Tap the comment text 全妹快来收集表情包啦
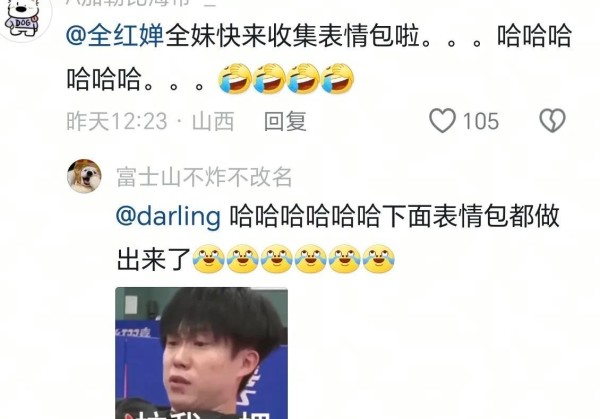 point(293,36)
